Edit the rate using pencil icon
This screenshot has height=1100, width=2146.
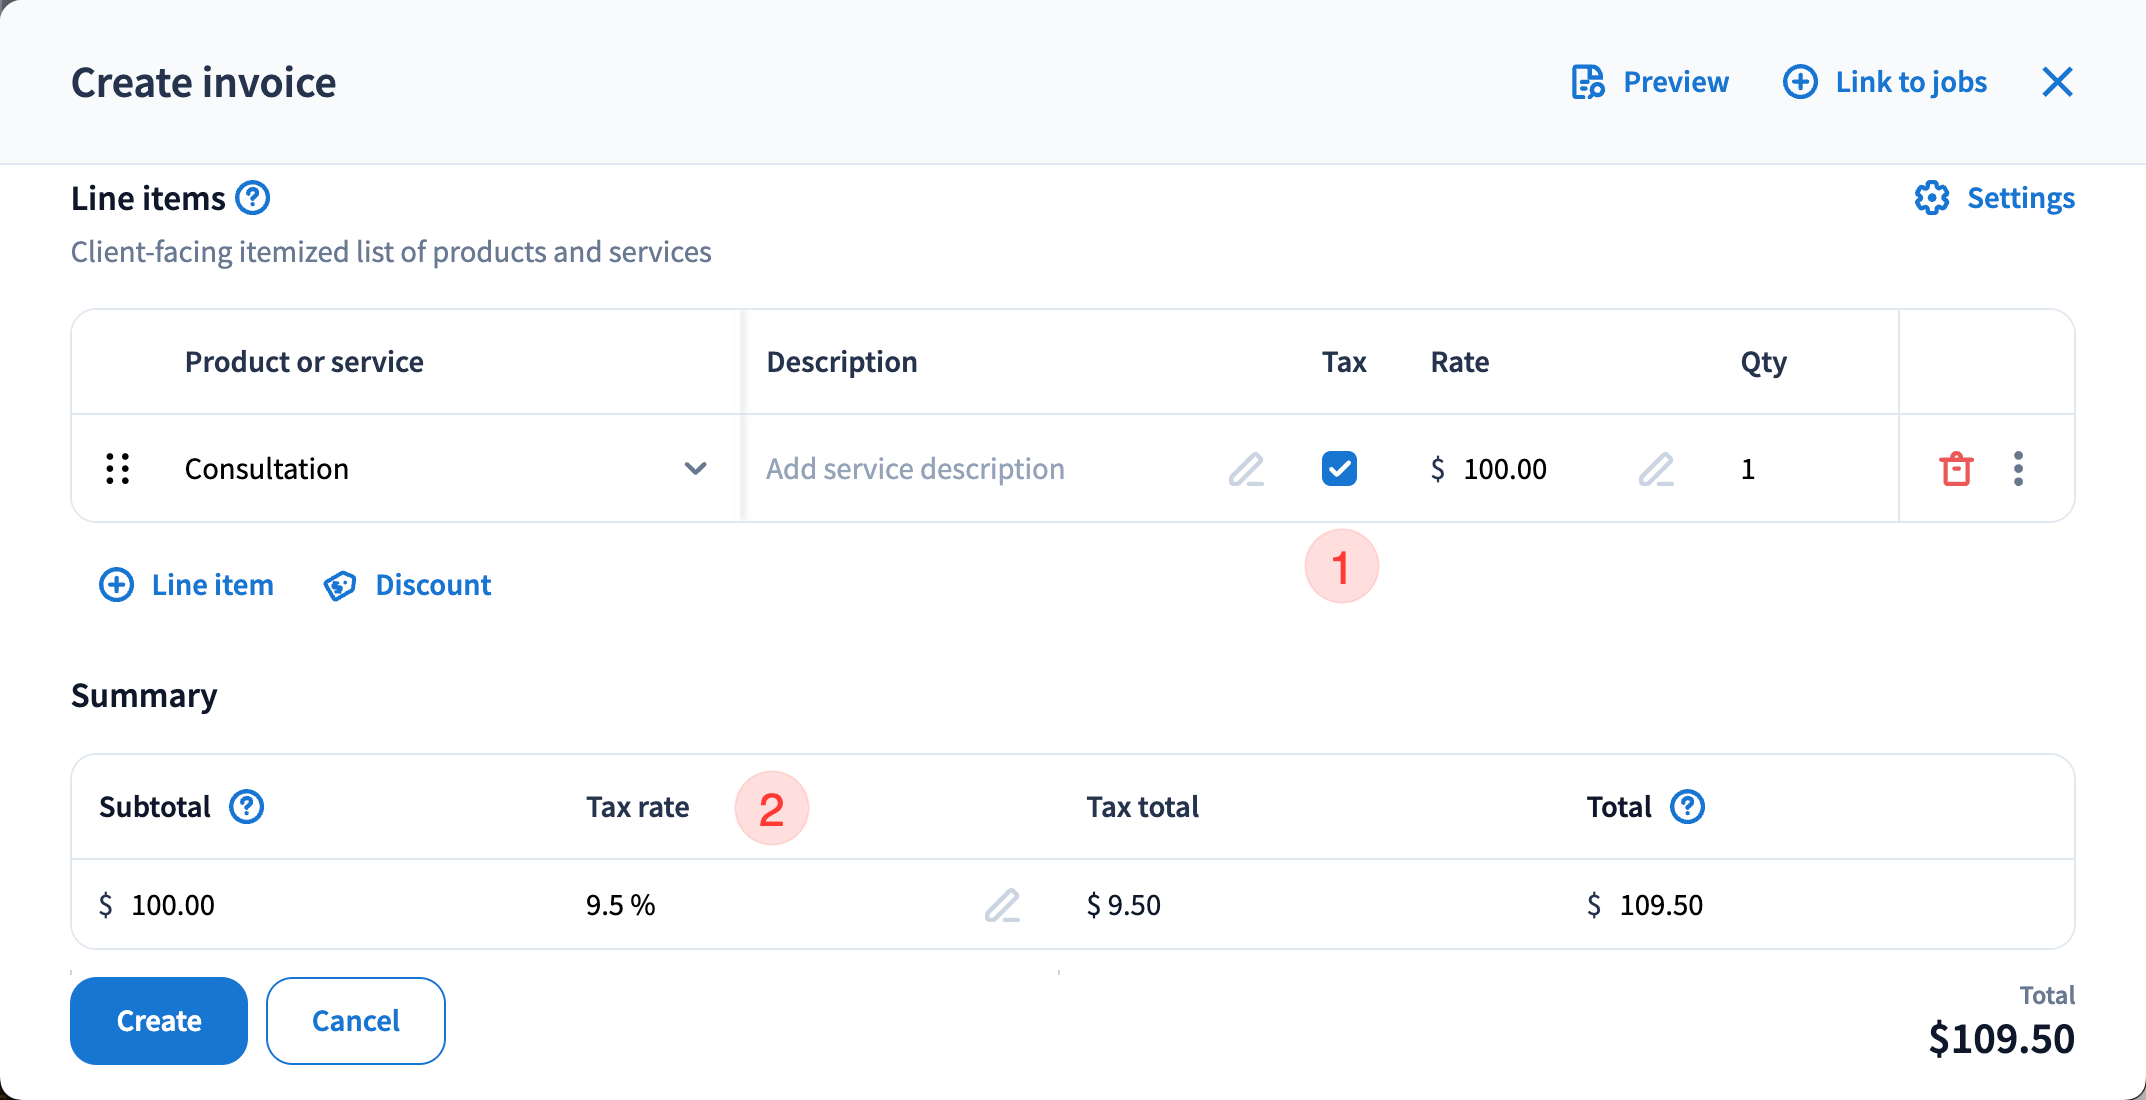[1656, 469]
